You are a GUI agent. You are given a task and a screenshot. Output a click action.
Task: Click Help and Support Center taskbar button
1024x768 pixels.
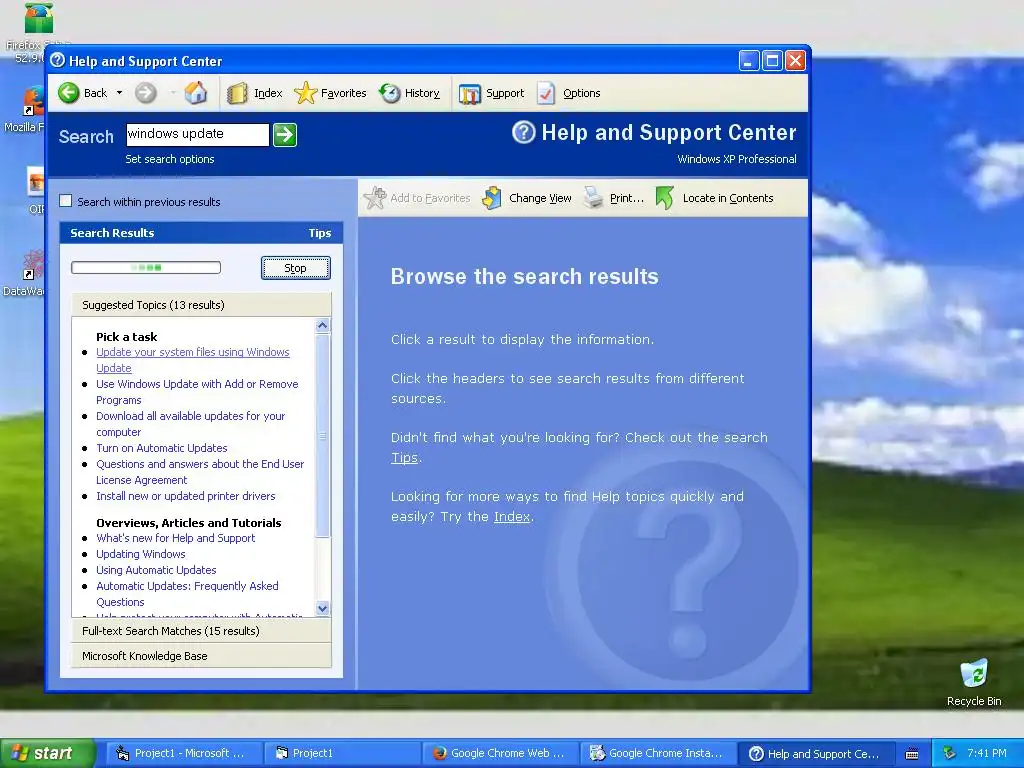click(x=816, y=753)
